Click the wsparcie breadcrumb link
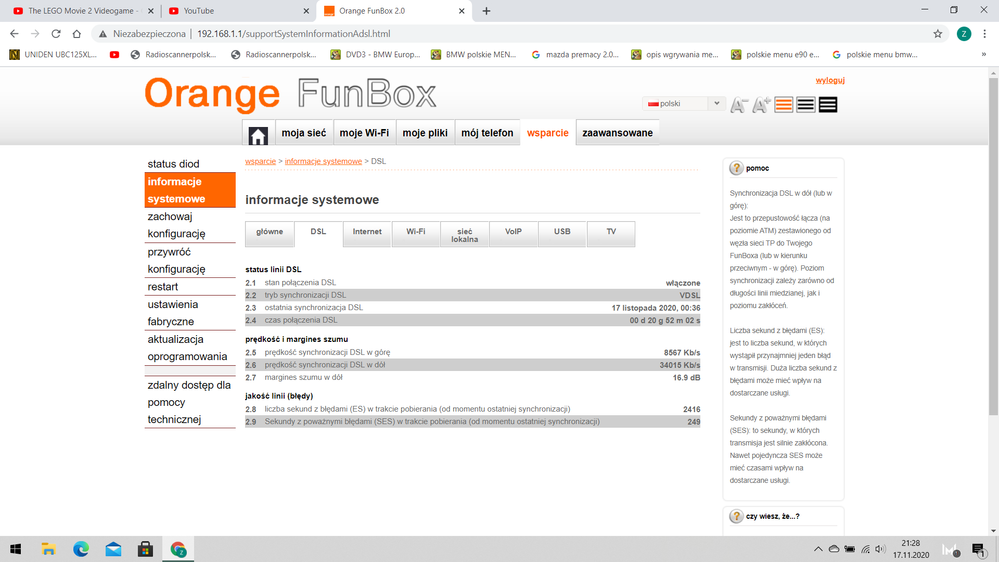 coord(260,161)
